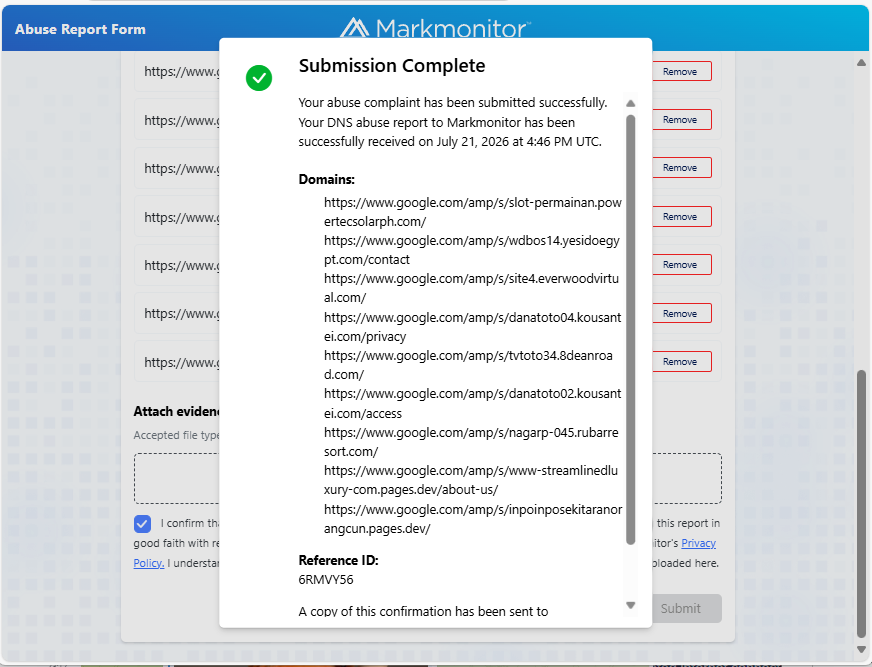Click the Remove button in the first URL row
This screenshot has height=667, width=872.
681,71
